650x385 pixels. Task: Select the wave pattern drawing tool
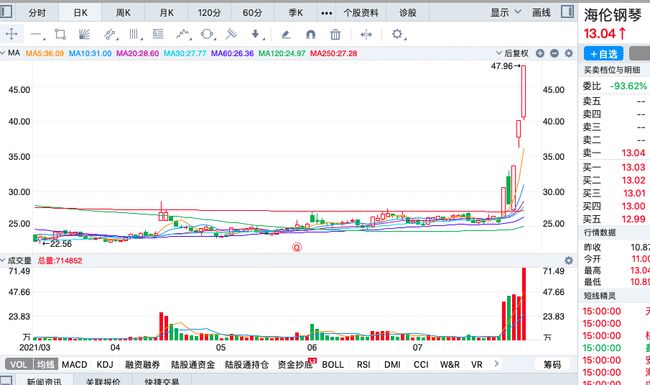[x=183, y=34]
